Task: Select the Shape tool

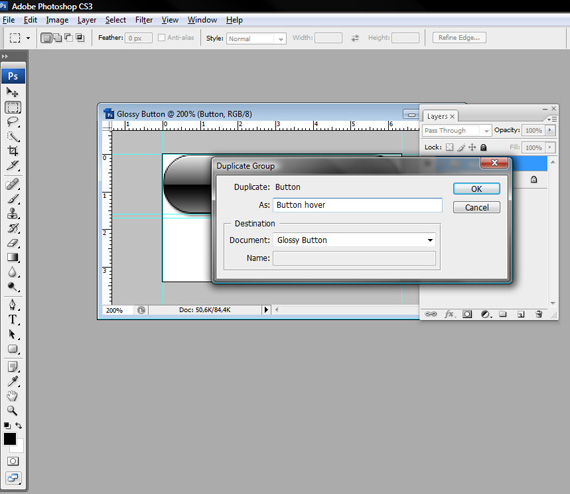Action: (x=13, y=349)
